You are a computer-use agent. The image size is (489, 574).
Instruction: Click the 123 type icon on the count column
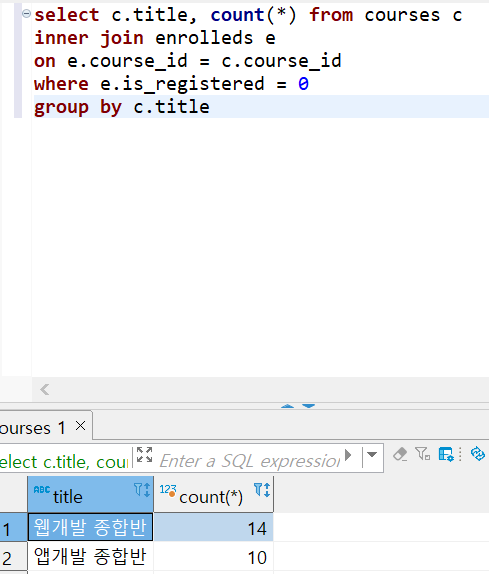coord(168,490)
